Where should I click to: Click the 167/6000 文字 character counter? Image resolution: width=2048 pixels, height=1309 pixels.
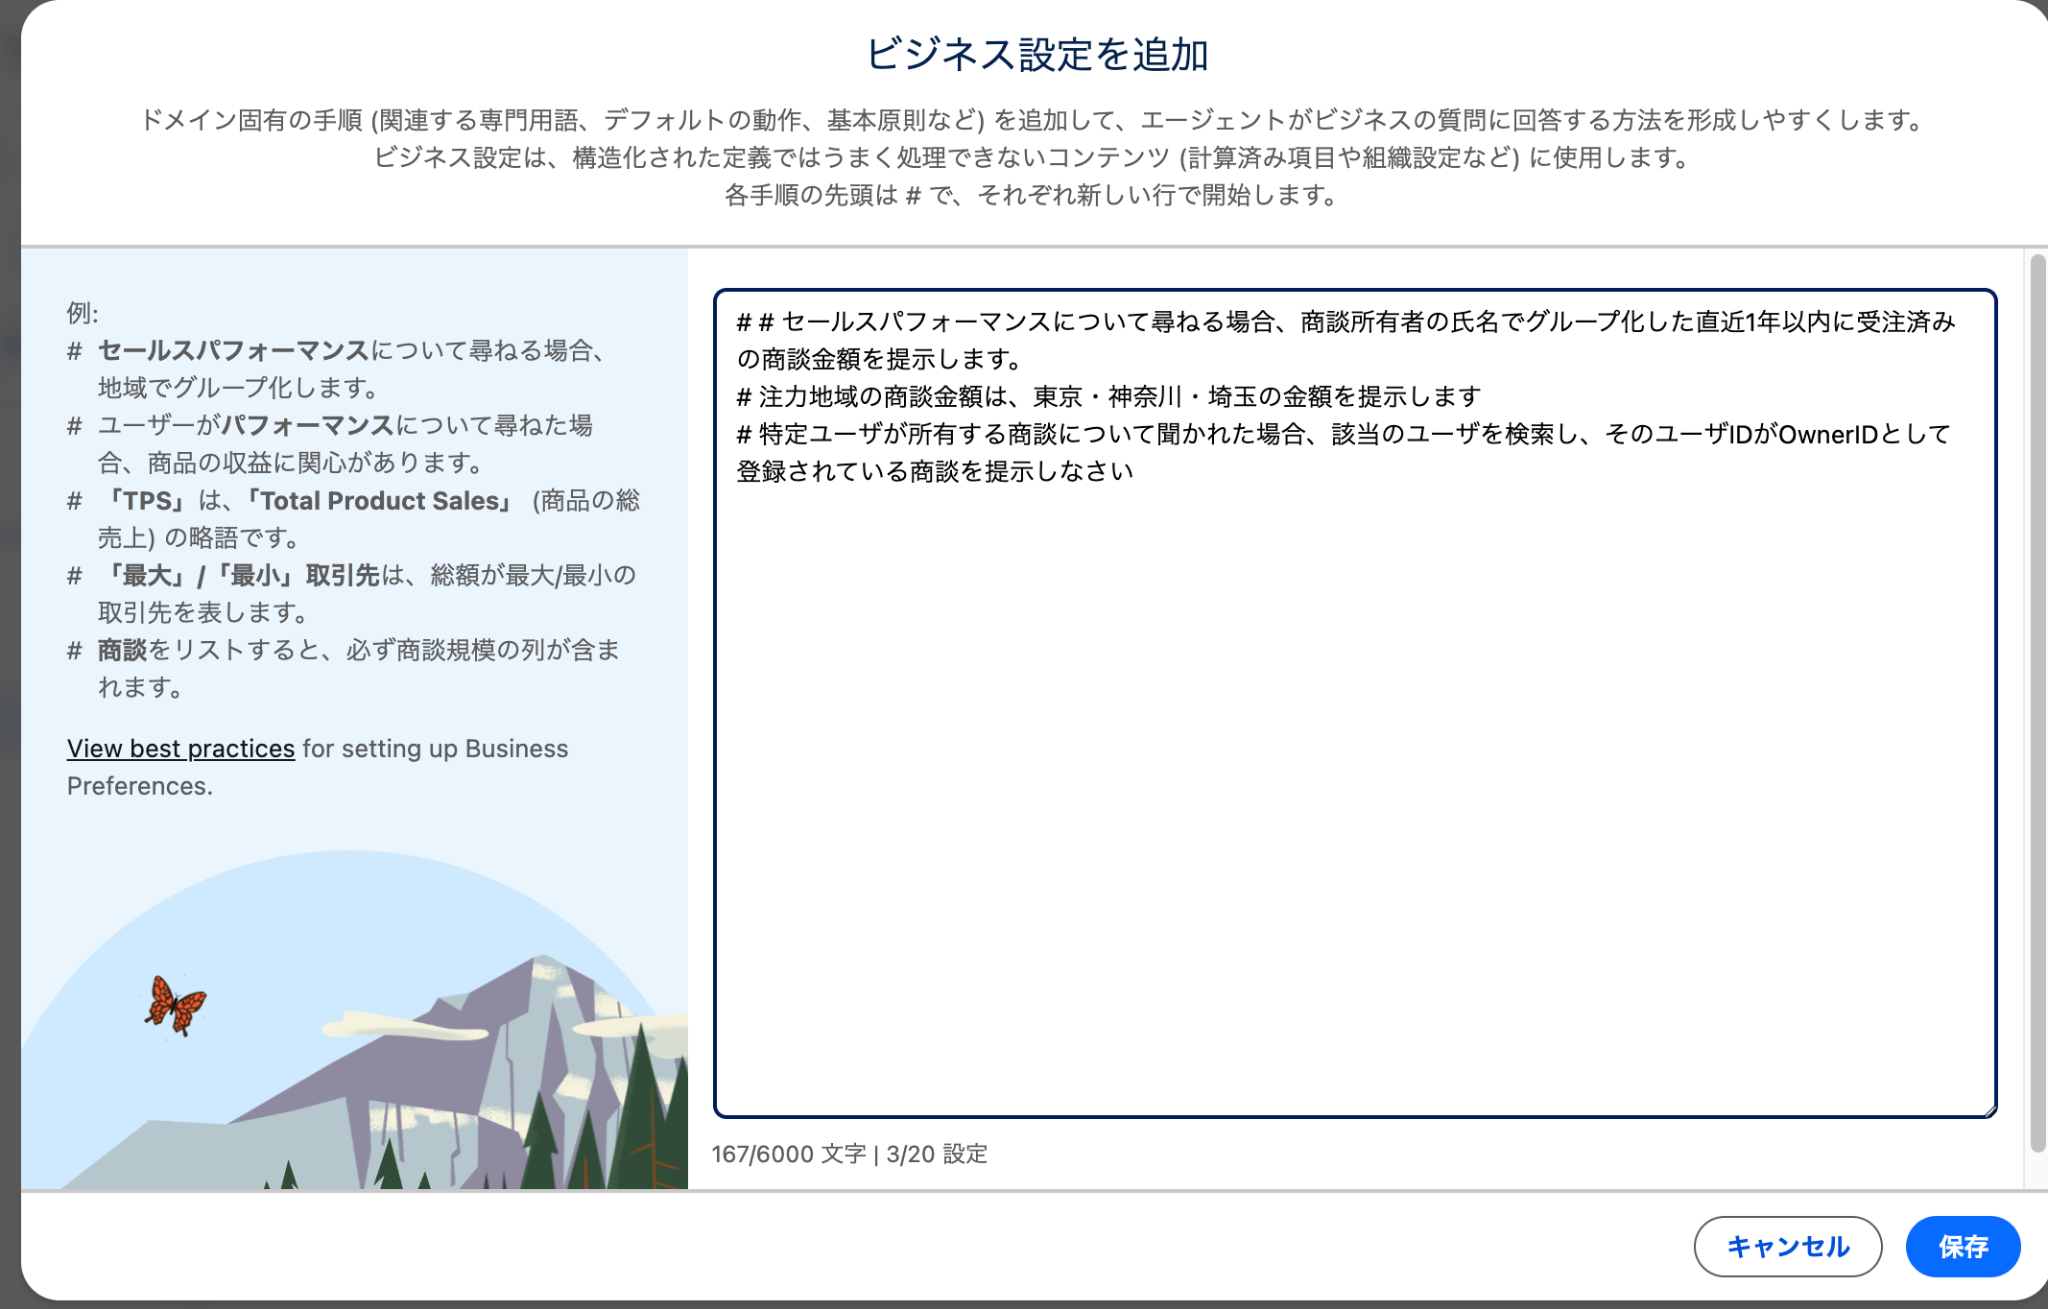click(x=788, y=1154)
